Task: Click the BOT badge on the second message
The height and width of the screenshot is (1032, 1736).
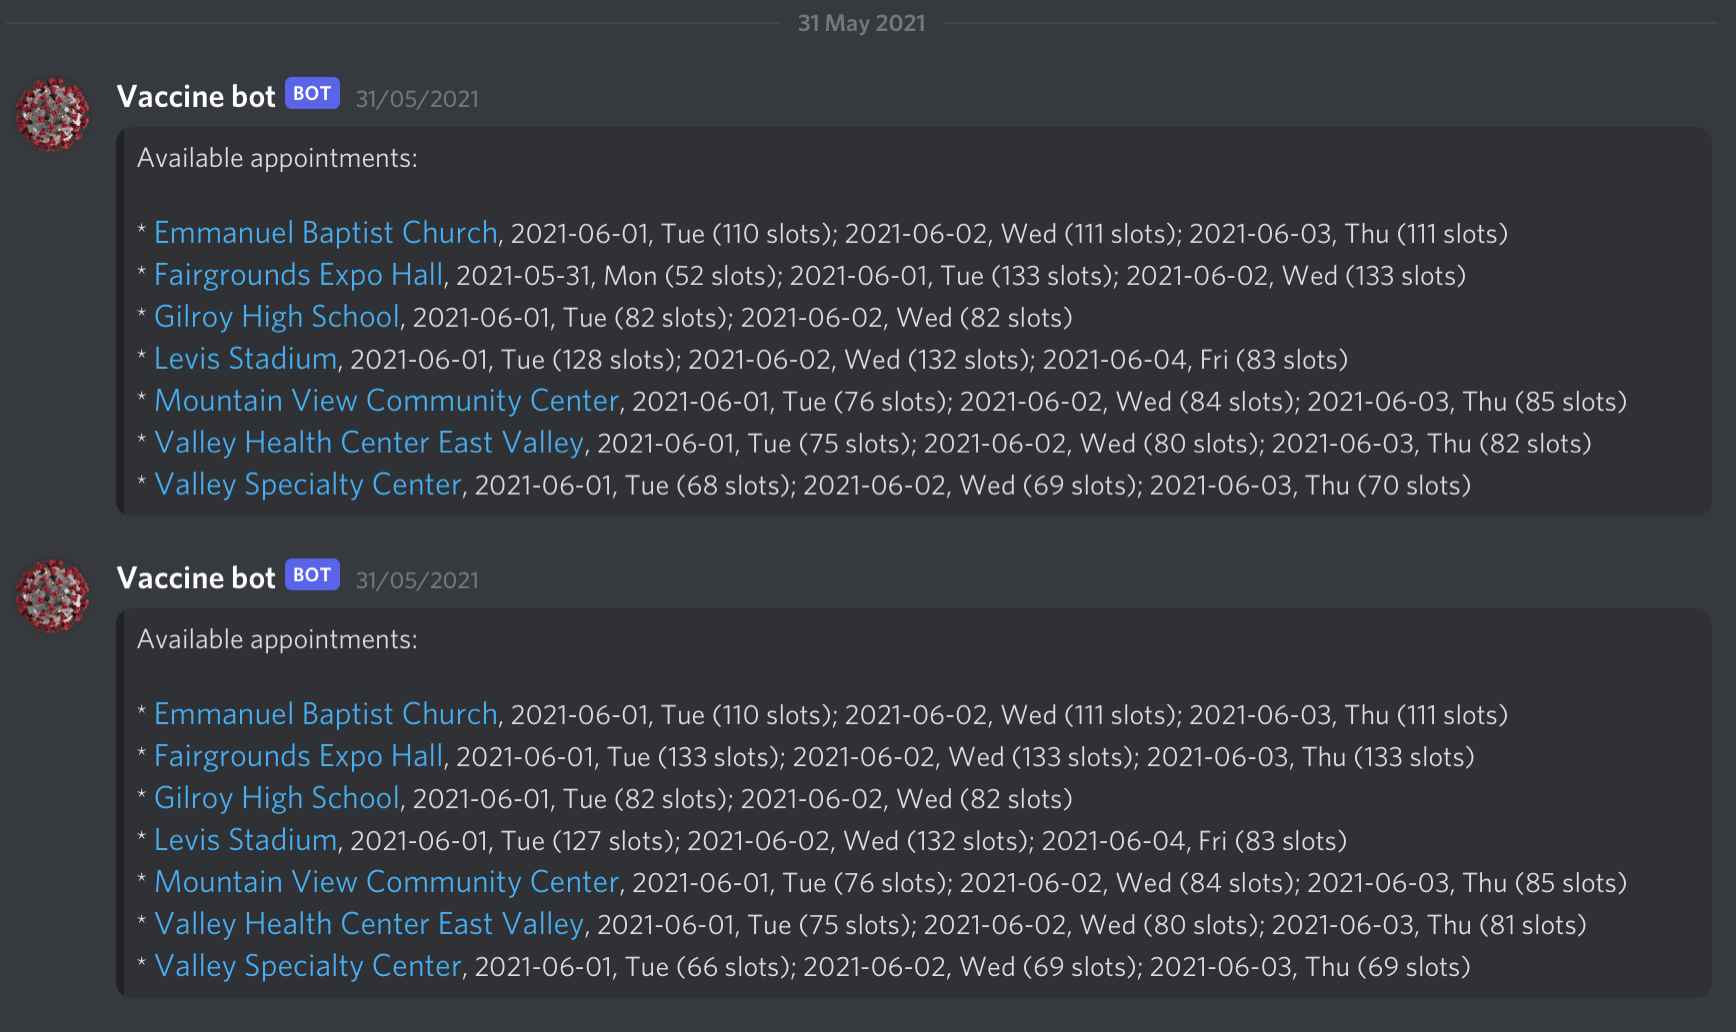Action: (x=311, y=575)
